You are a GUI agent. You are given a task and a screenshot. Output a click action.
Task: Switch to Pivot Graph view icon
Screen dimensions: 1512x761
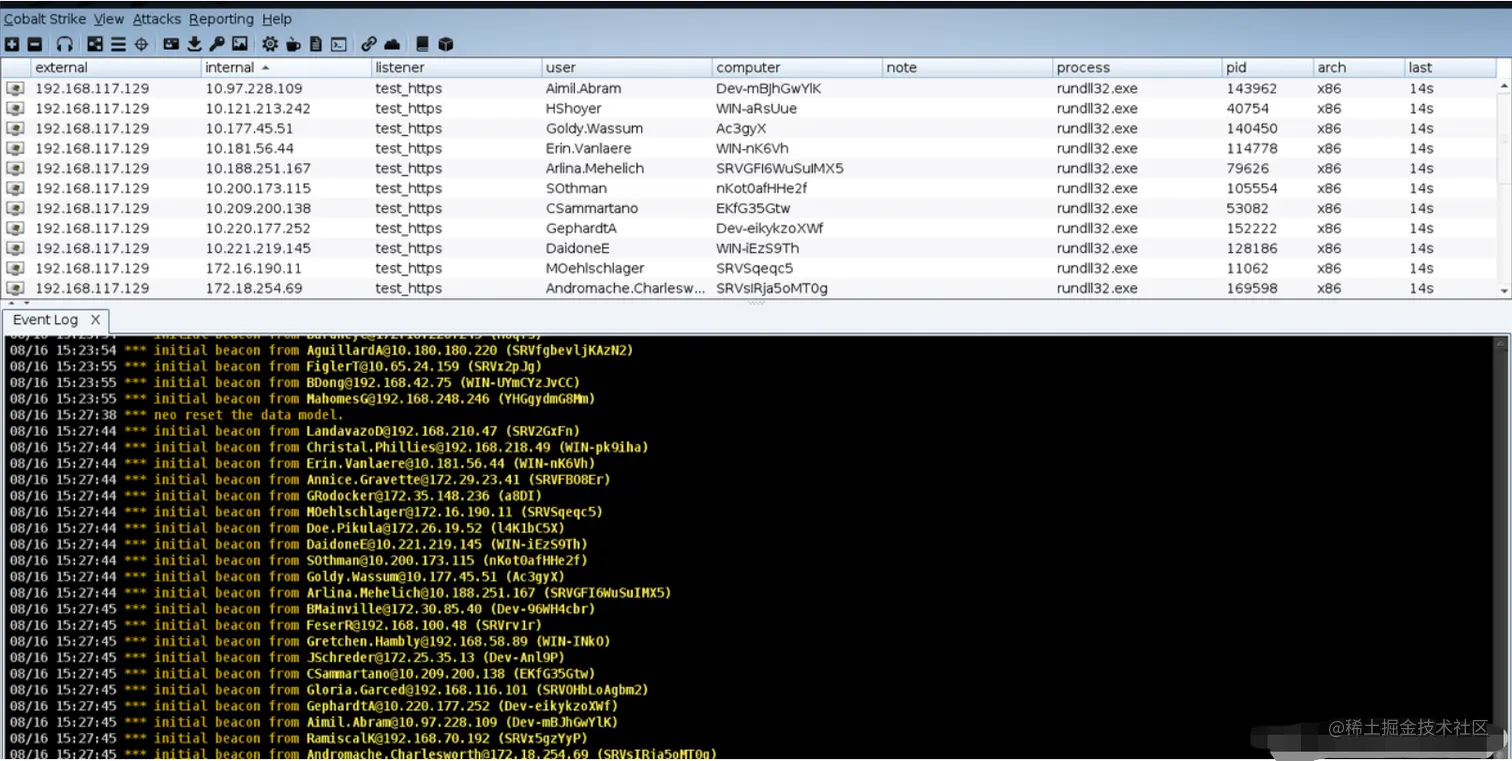click(95, 44)
